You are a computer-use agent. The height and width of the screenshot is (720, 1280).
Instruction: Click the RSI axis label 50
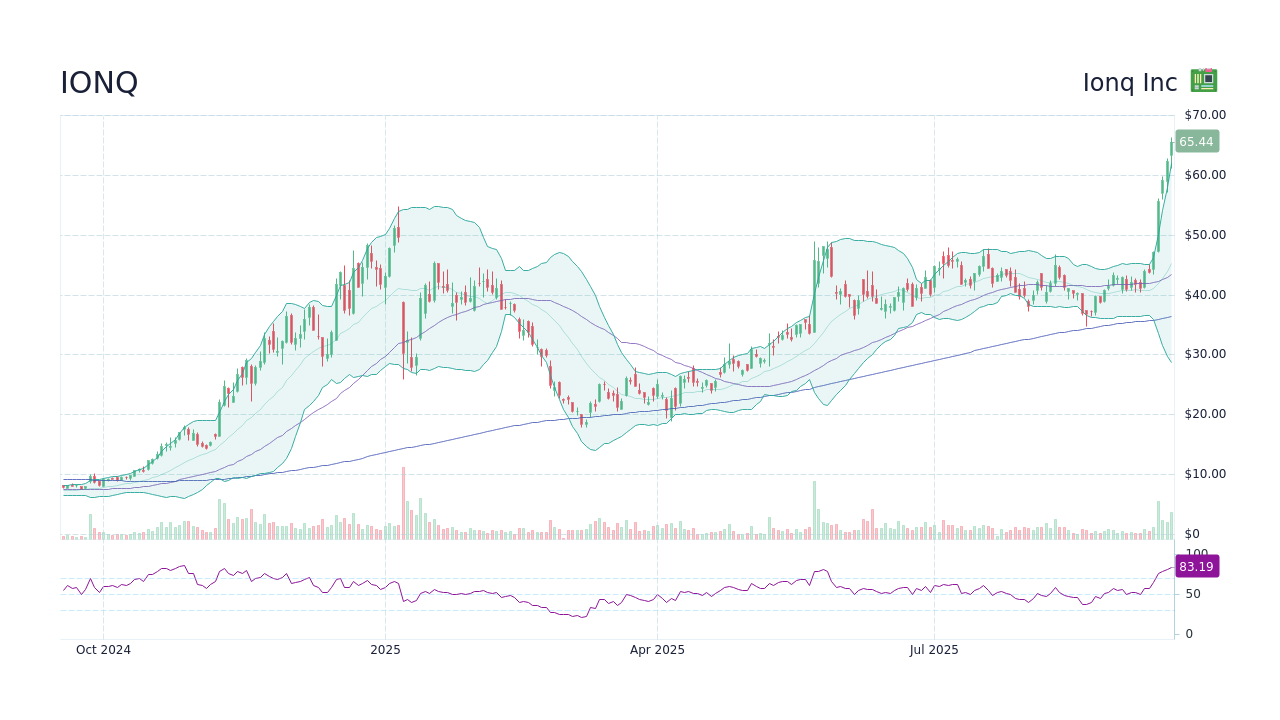[x=1194, y=594]
